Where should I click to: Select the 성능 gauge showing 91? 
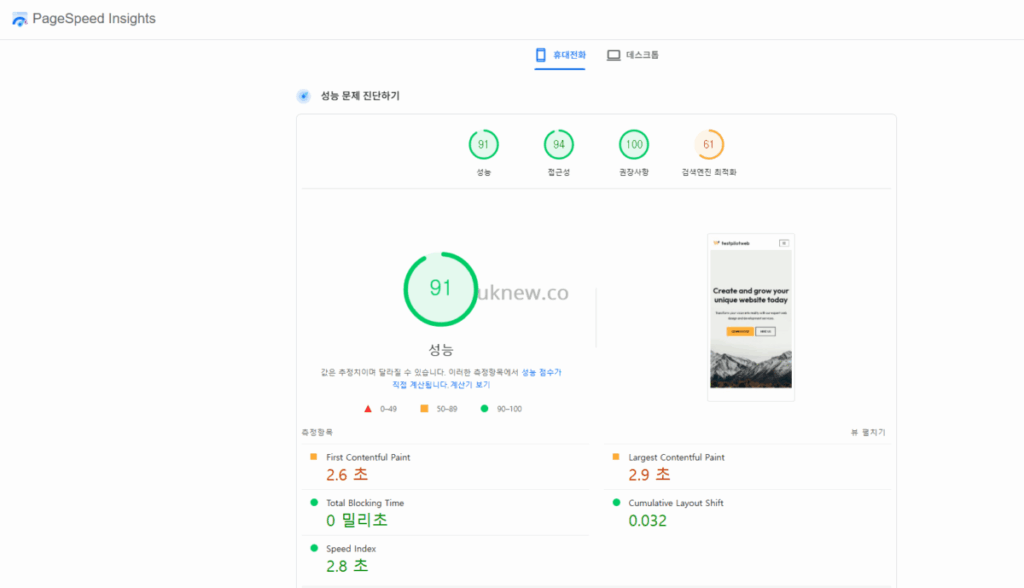[484, 144]
